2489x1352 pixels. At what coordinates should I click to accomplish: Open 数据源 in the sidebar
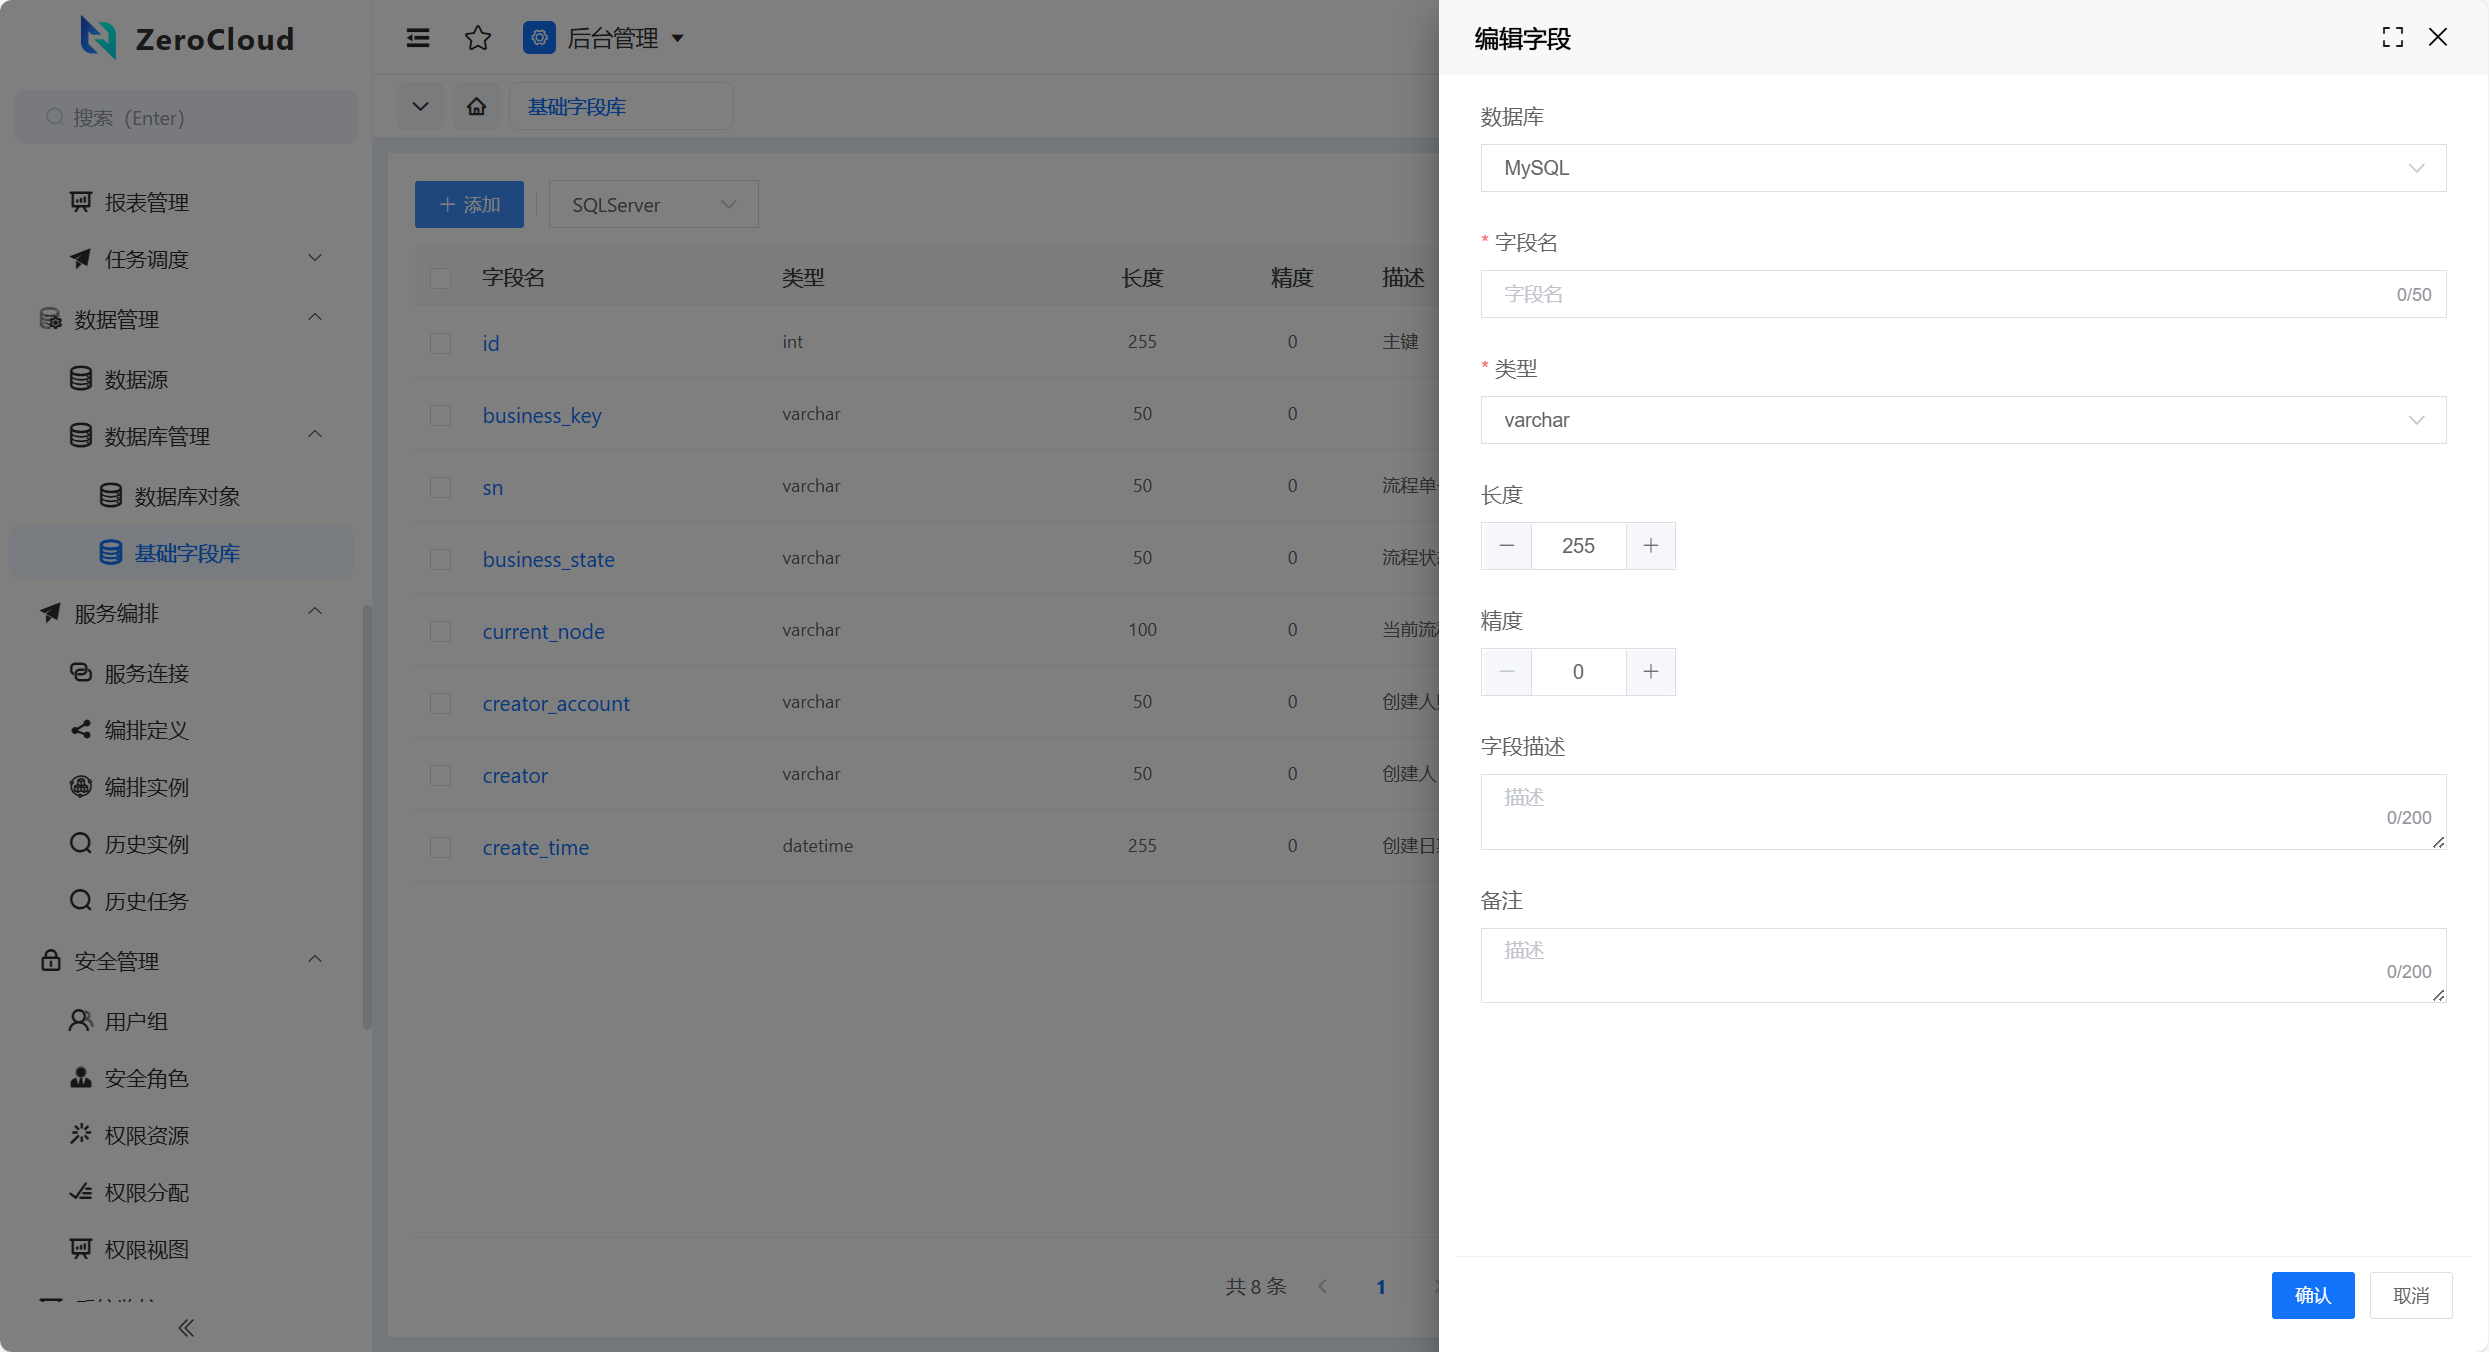coord(136,379)
